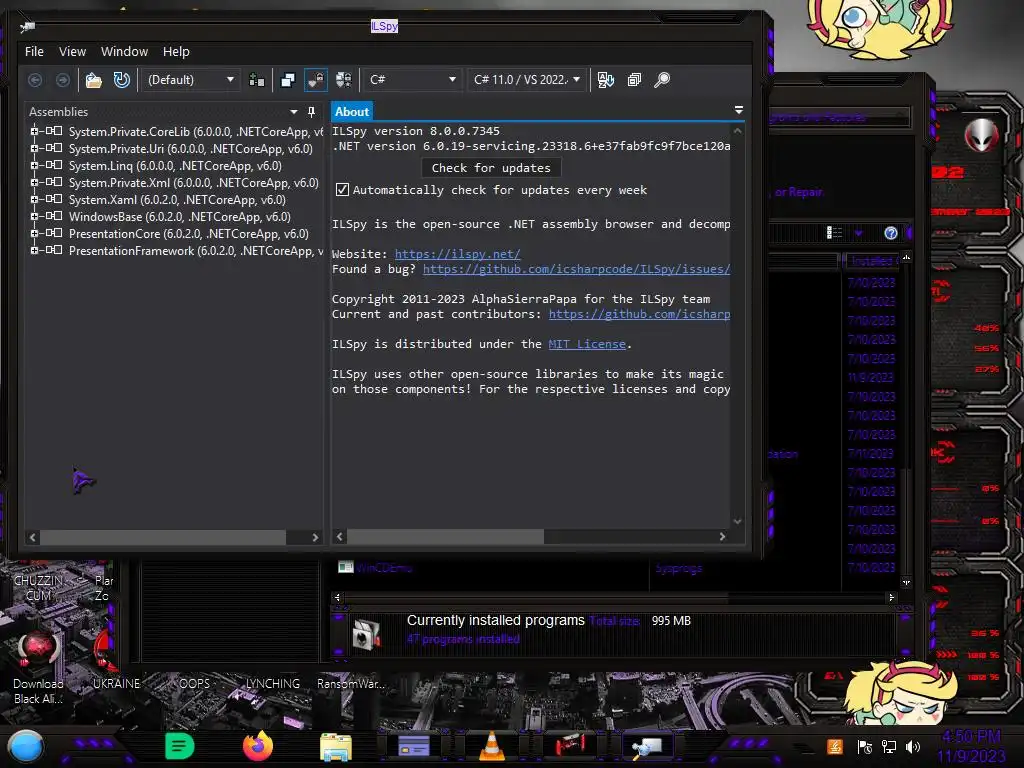Screen dimensions: 1024x768
Task: Open the green notes app on the taskbar
Action: point(180,746)
